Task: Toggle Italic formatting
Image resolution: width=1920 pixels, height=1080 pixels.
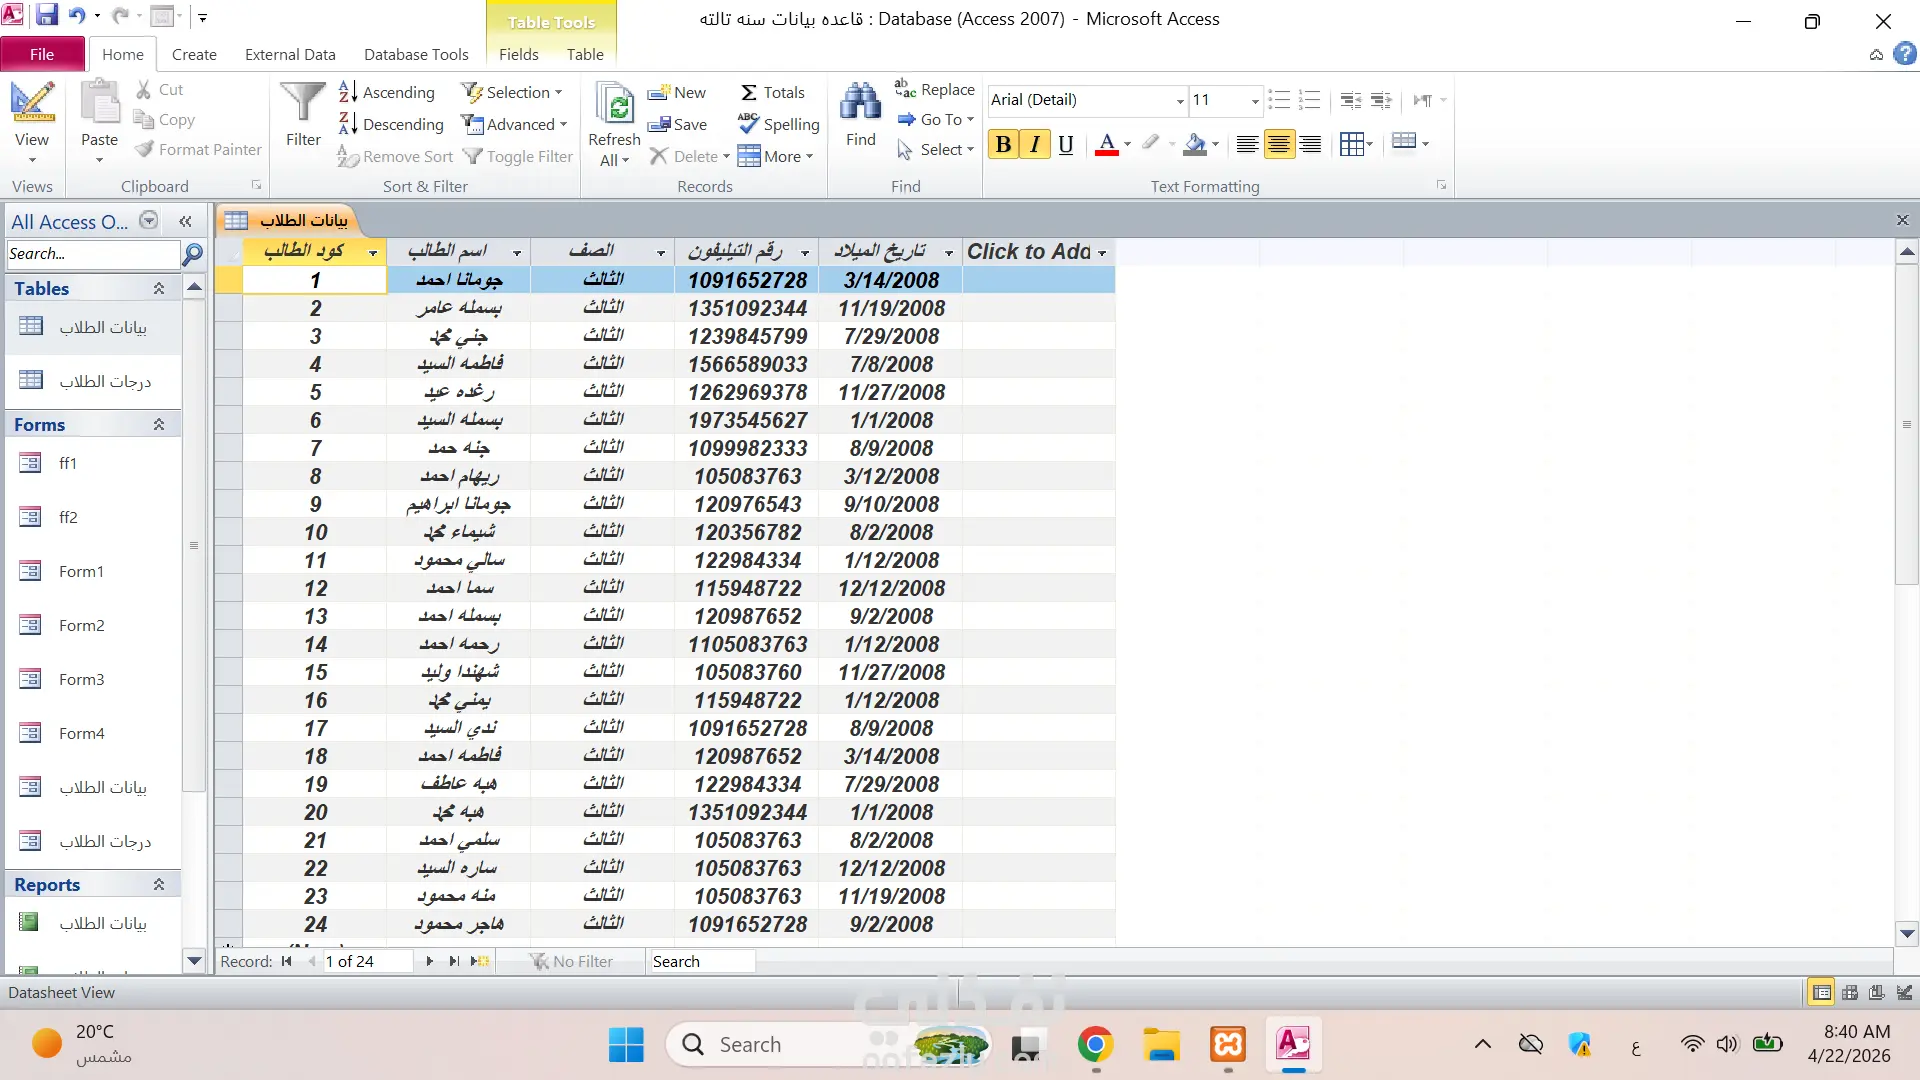Action: click(x=1035, y=144)
